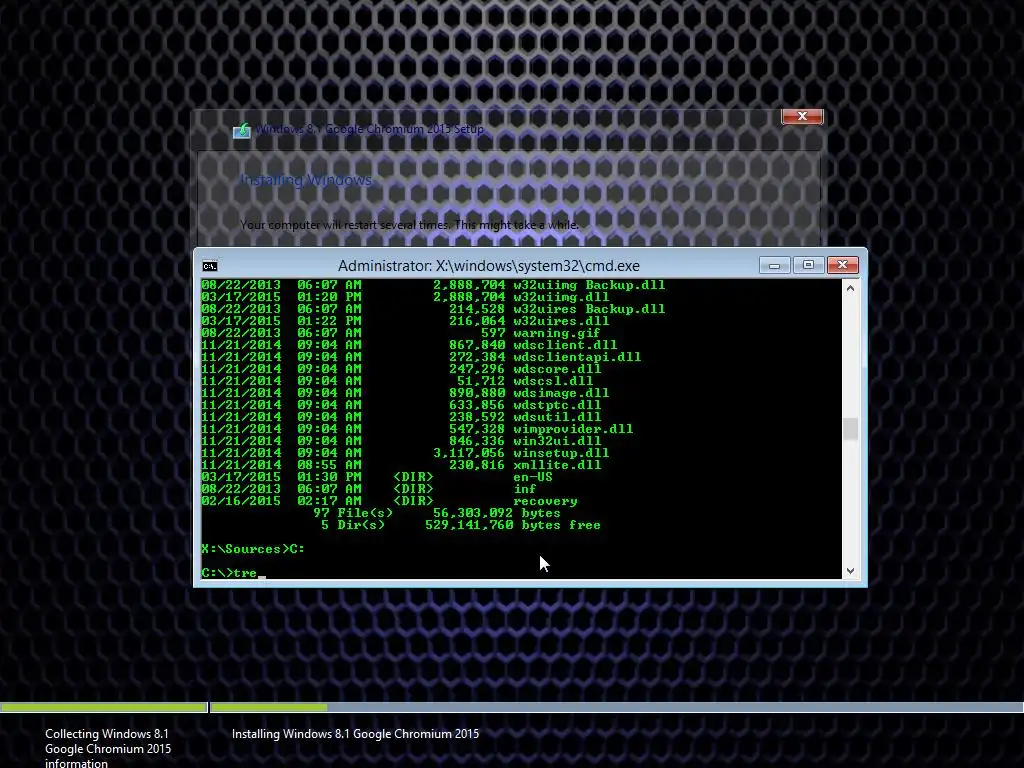Viewport: 1024px width, 768px height.
Task: Click the w32uires Backup.dll line
Action: tap(433, 309)
